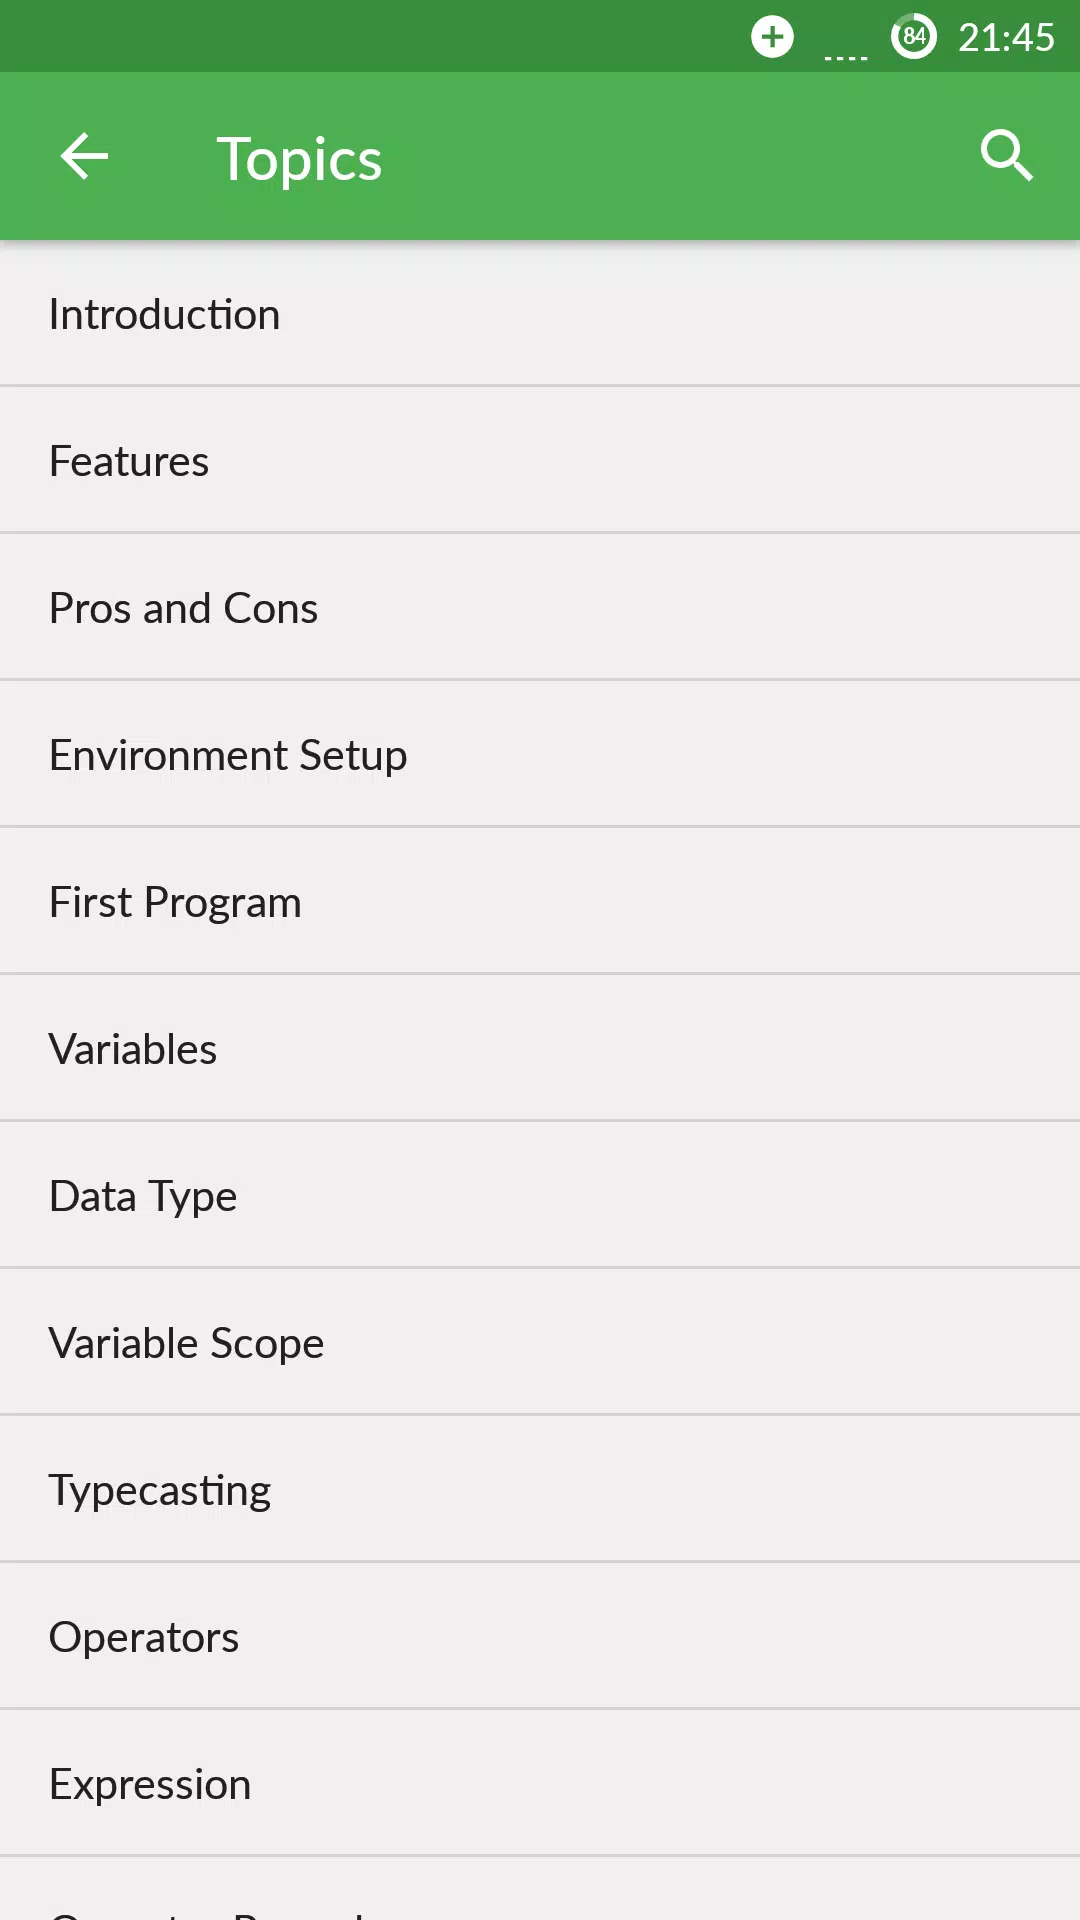Open the Features topic

point(540,461)
